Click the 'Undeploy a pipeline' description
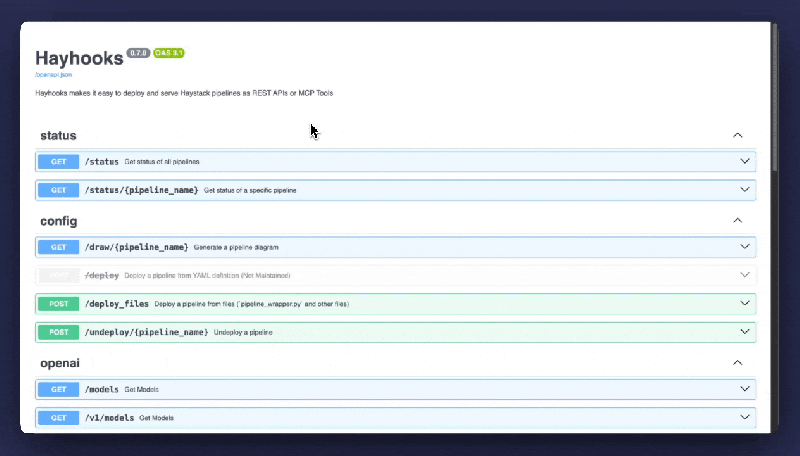 (x=243, y=333)
